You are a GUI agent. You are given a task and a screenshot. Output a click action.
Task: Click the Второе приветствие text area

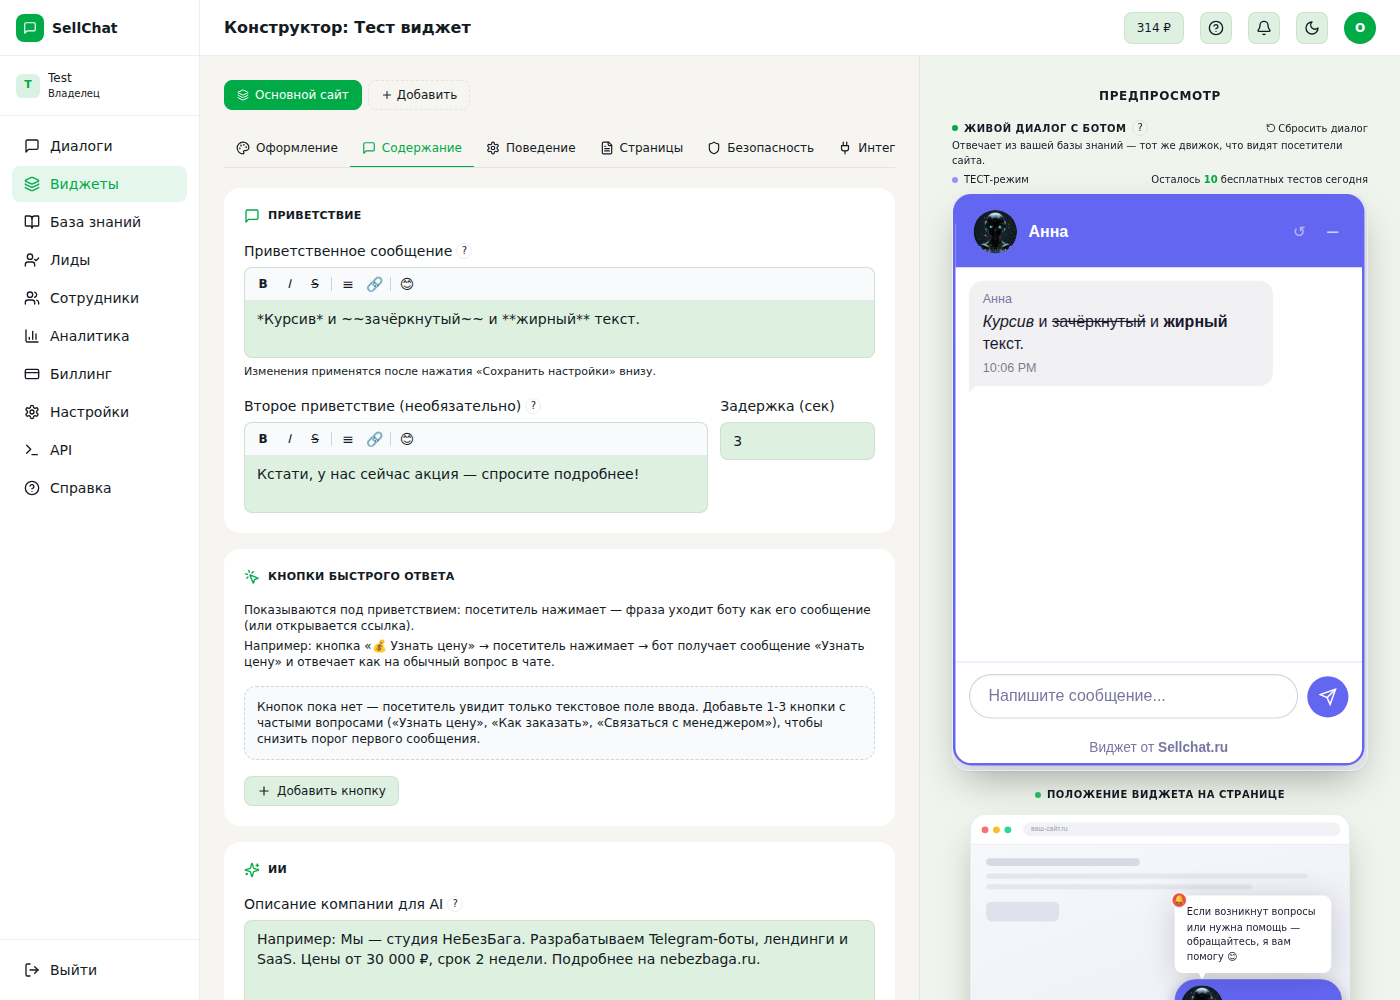point(476,484)
